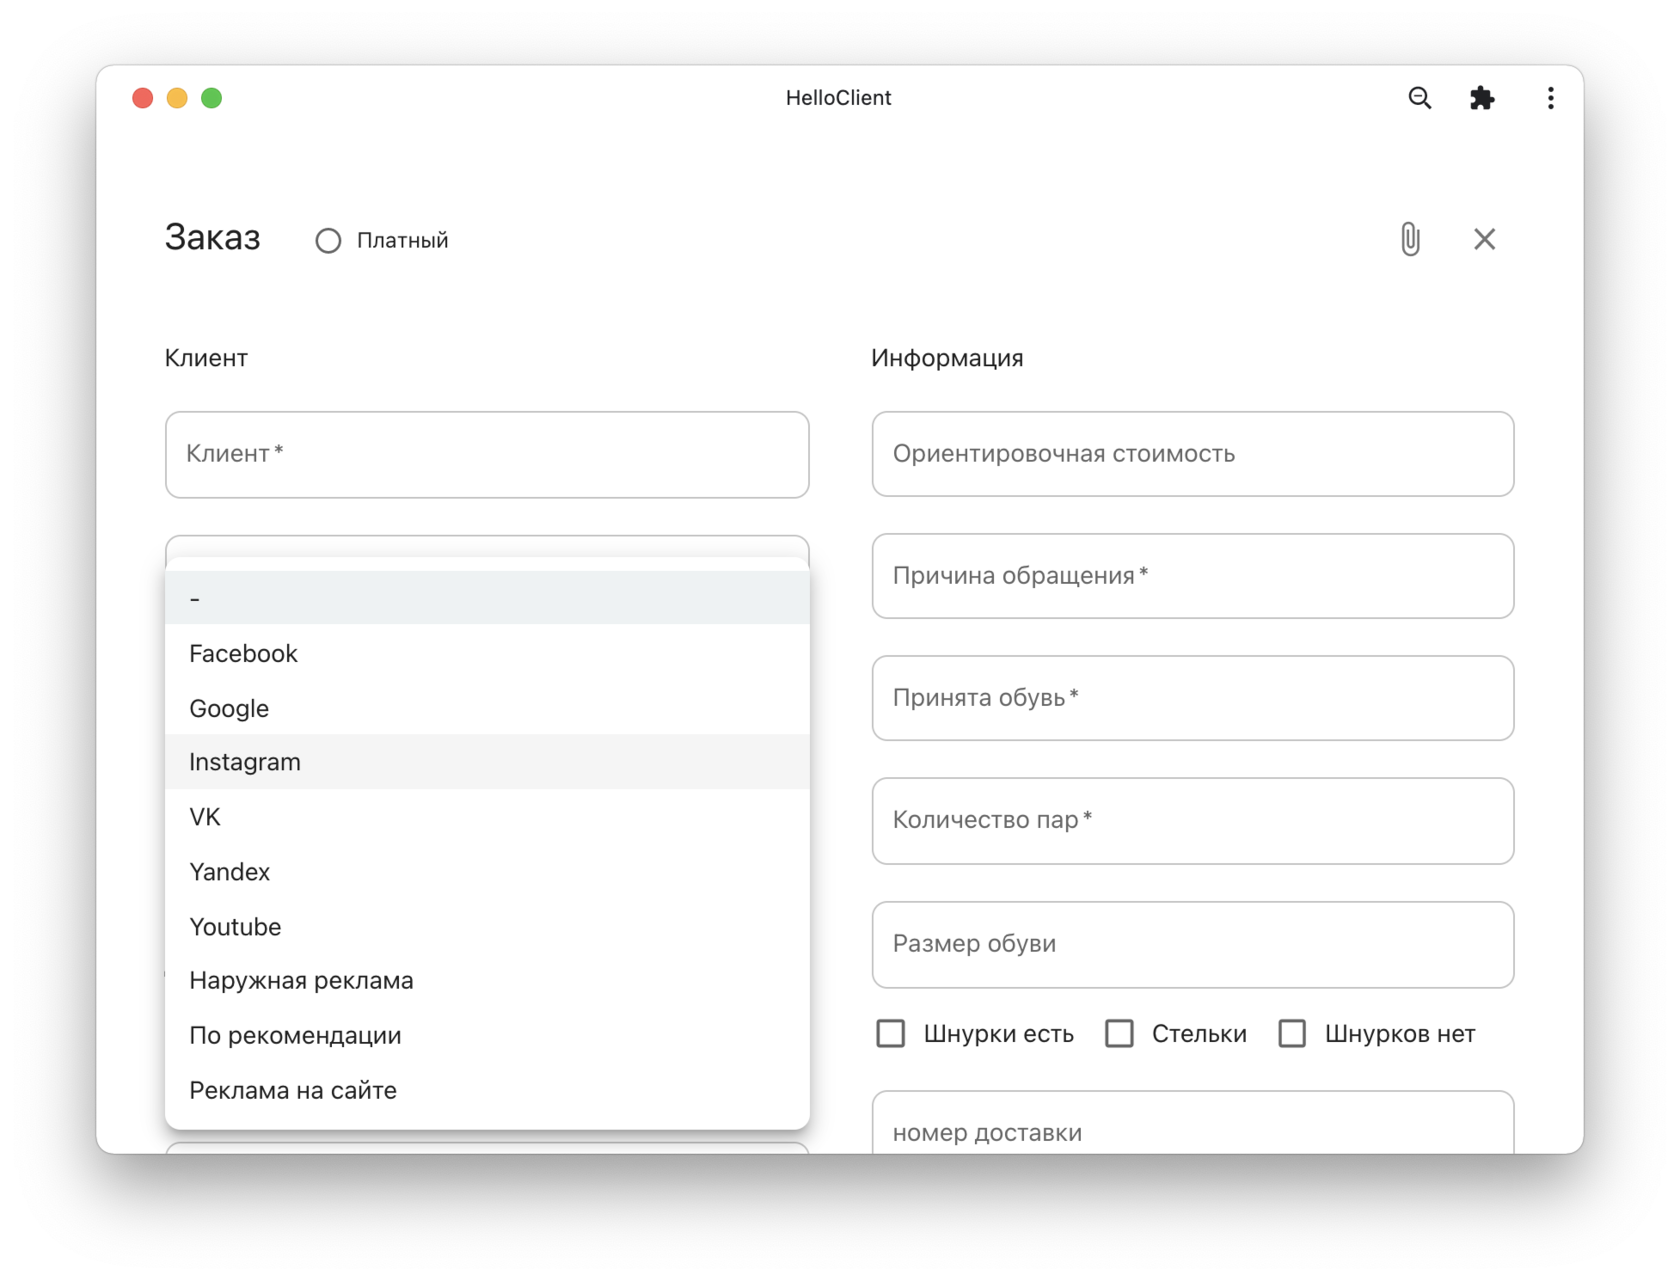Open the search magnifier icon

pos(1419,98)
